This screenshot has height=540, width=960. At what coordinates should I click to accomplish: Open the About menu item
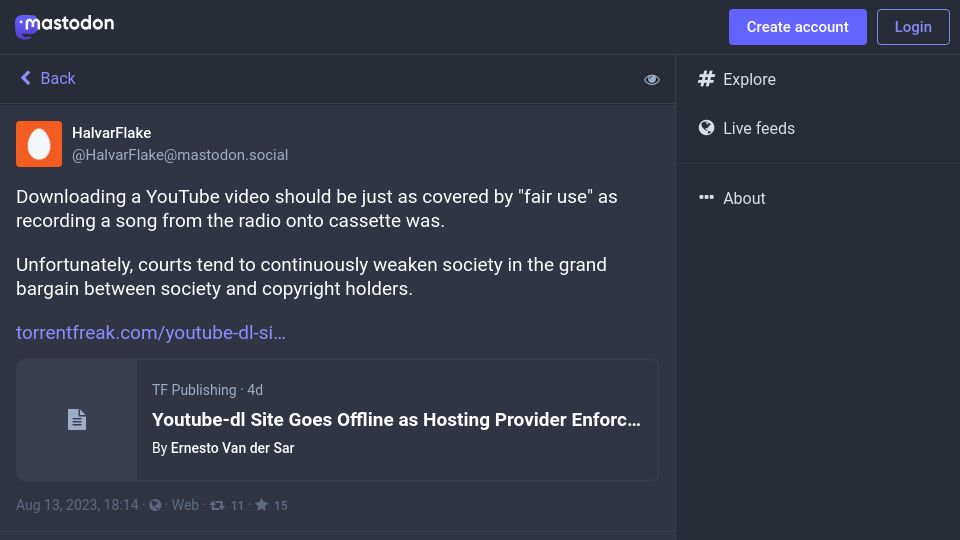tap(732, 198)
